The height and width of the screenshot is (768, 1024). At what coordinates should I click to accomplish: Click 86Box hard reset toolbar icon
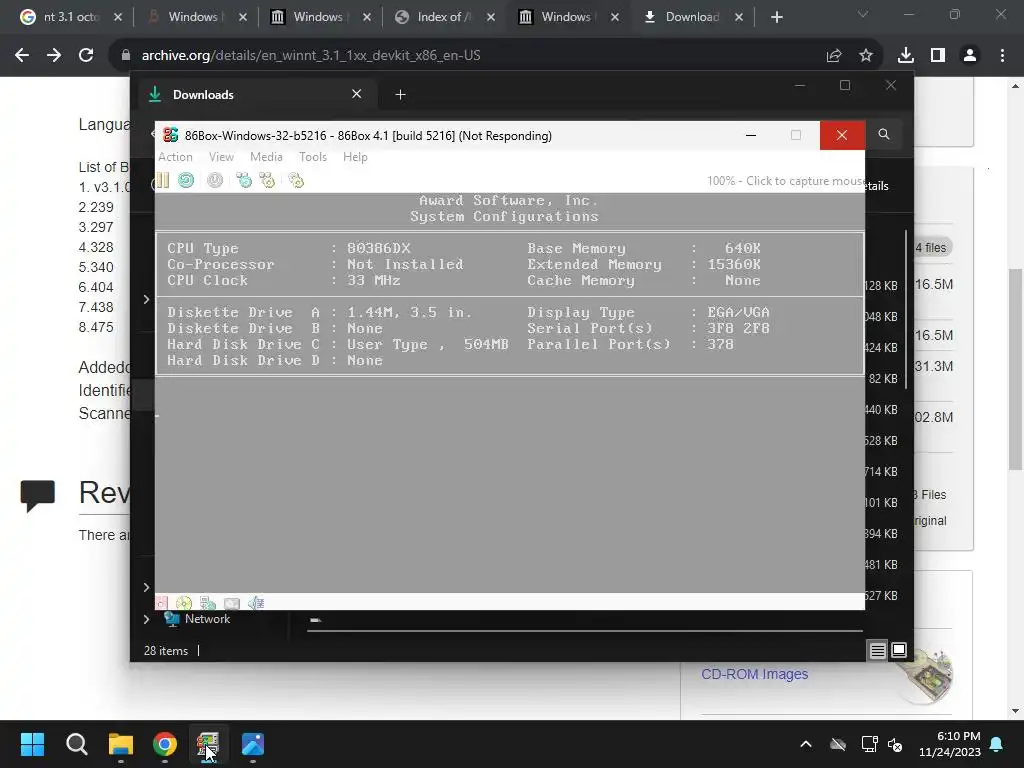[186, 180]
